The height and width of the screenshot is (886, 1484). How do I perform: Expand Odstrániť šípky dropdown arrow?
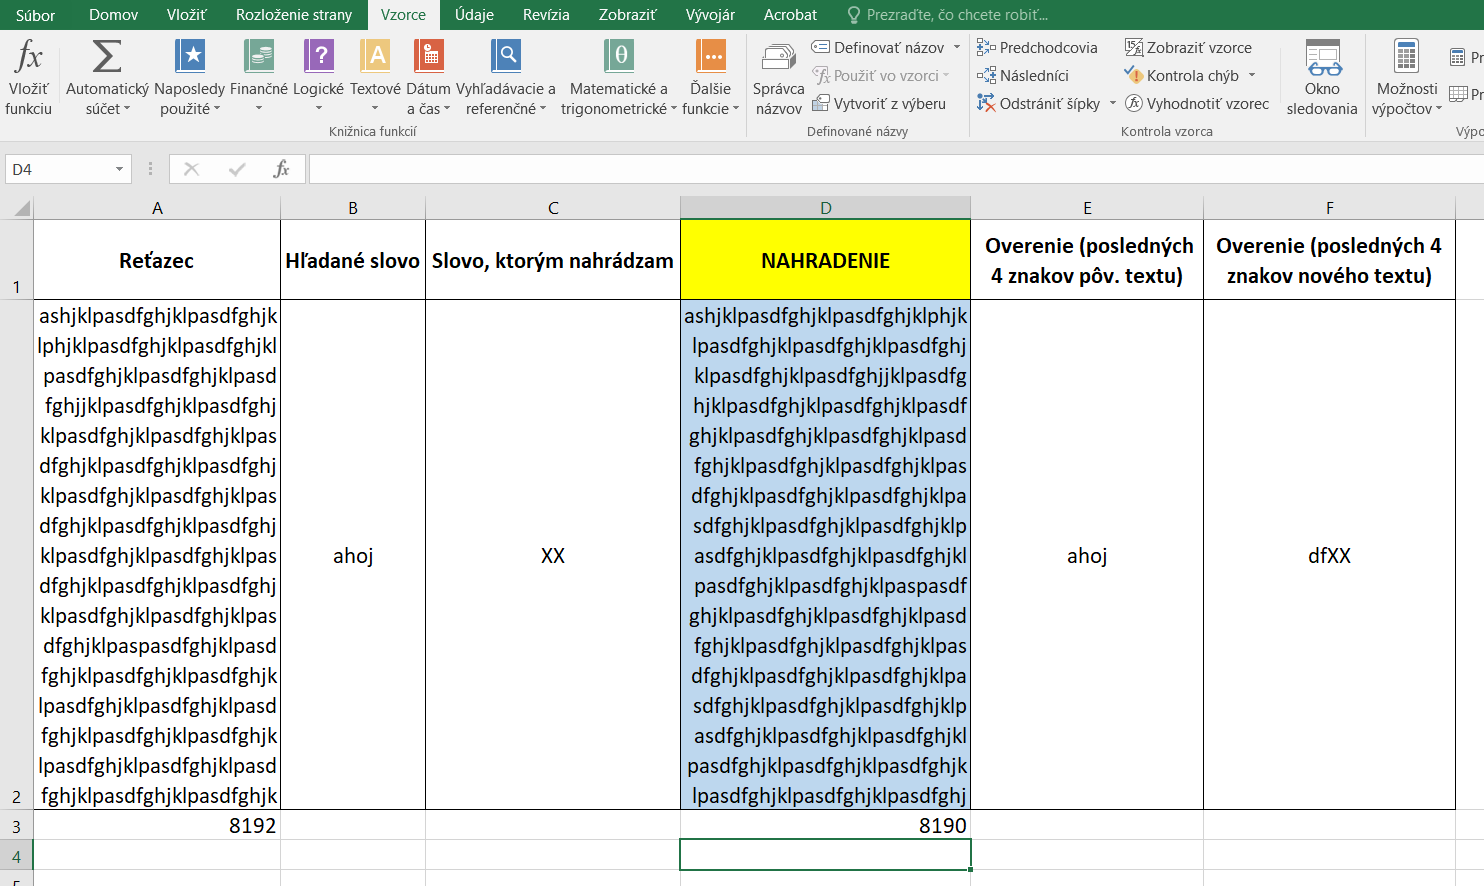(x=1113, y=103)
